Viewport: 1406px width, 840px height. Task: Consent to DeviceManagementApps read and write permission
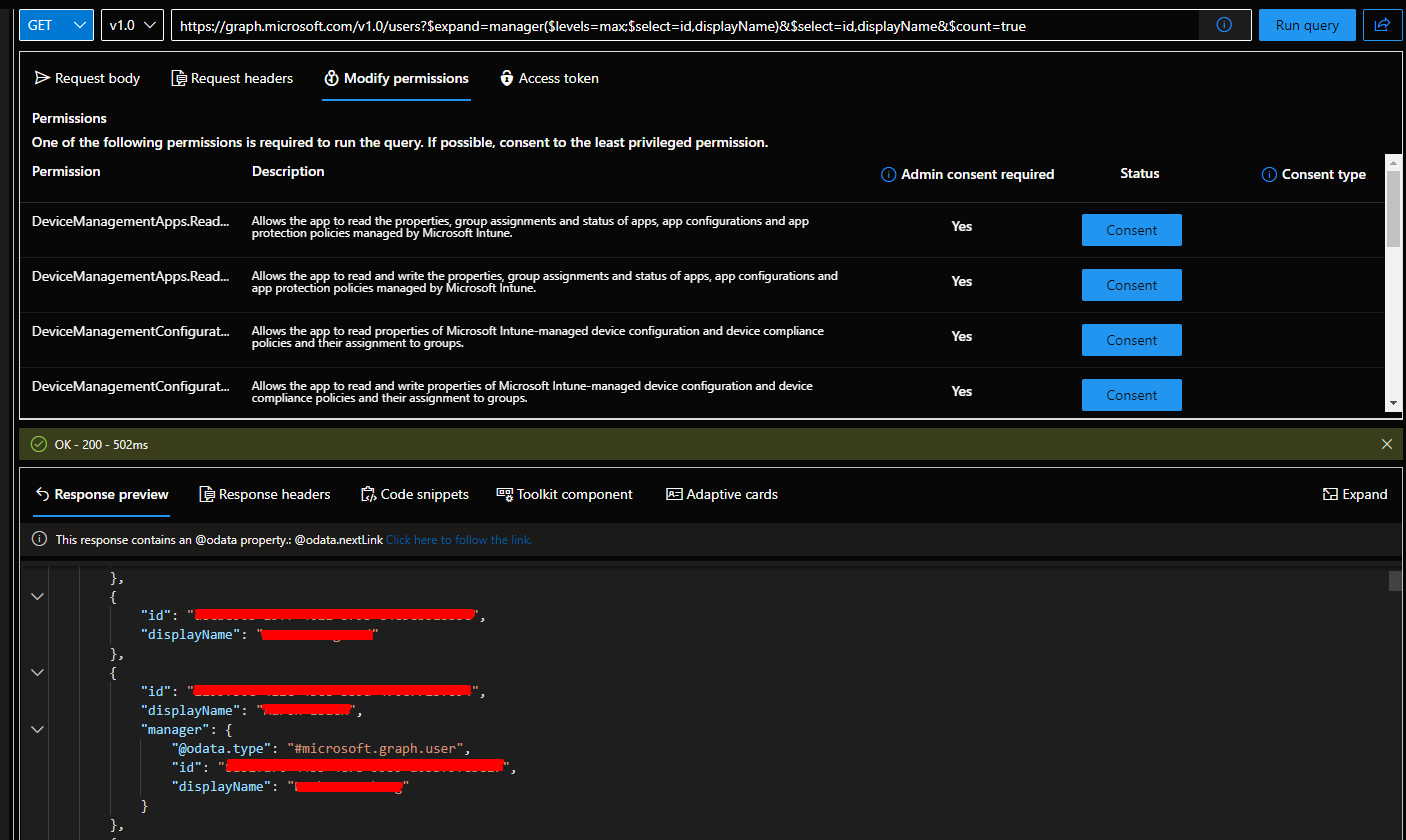click(1132, 285)
